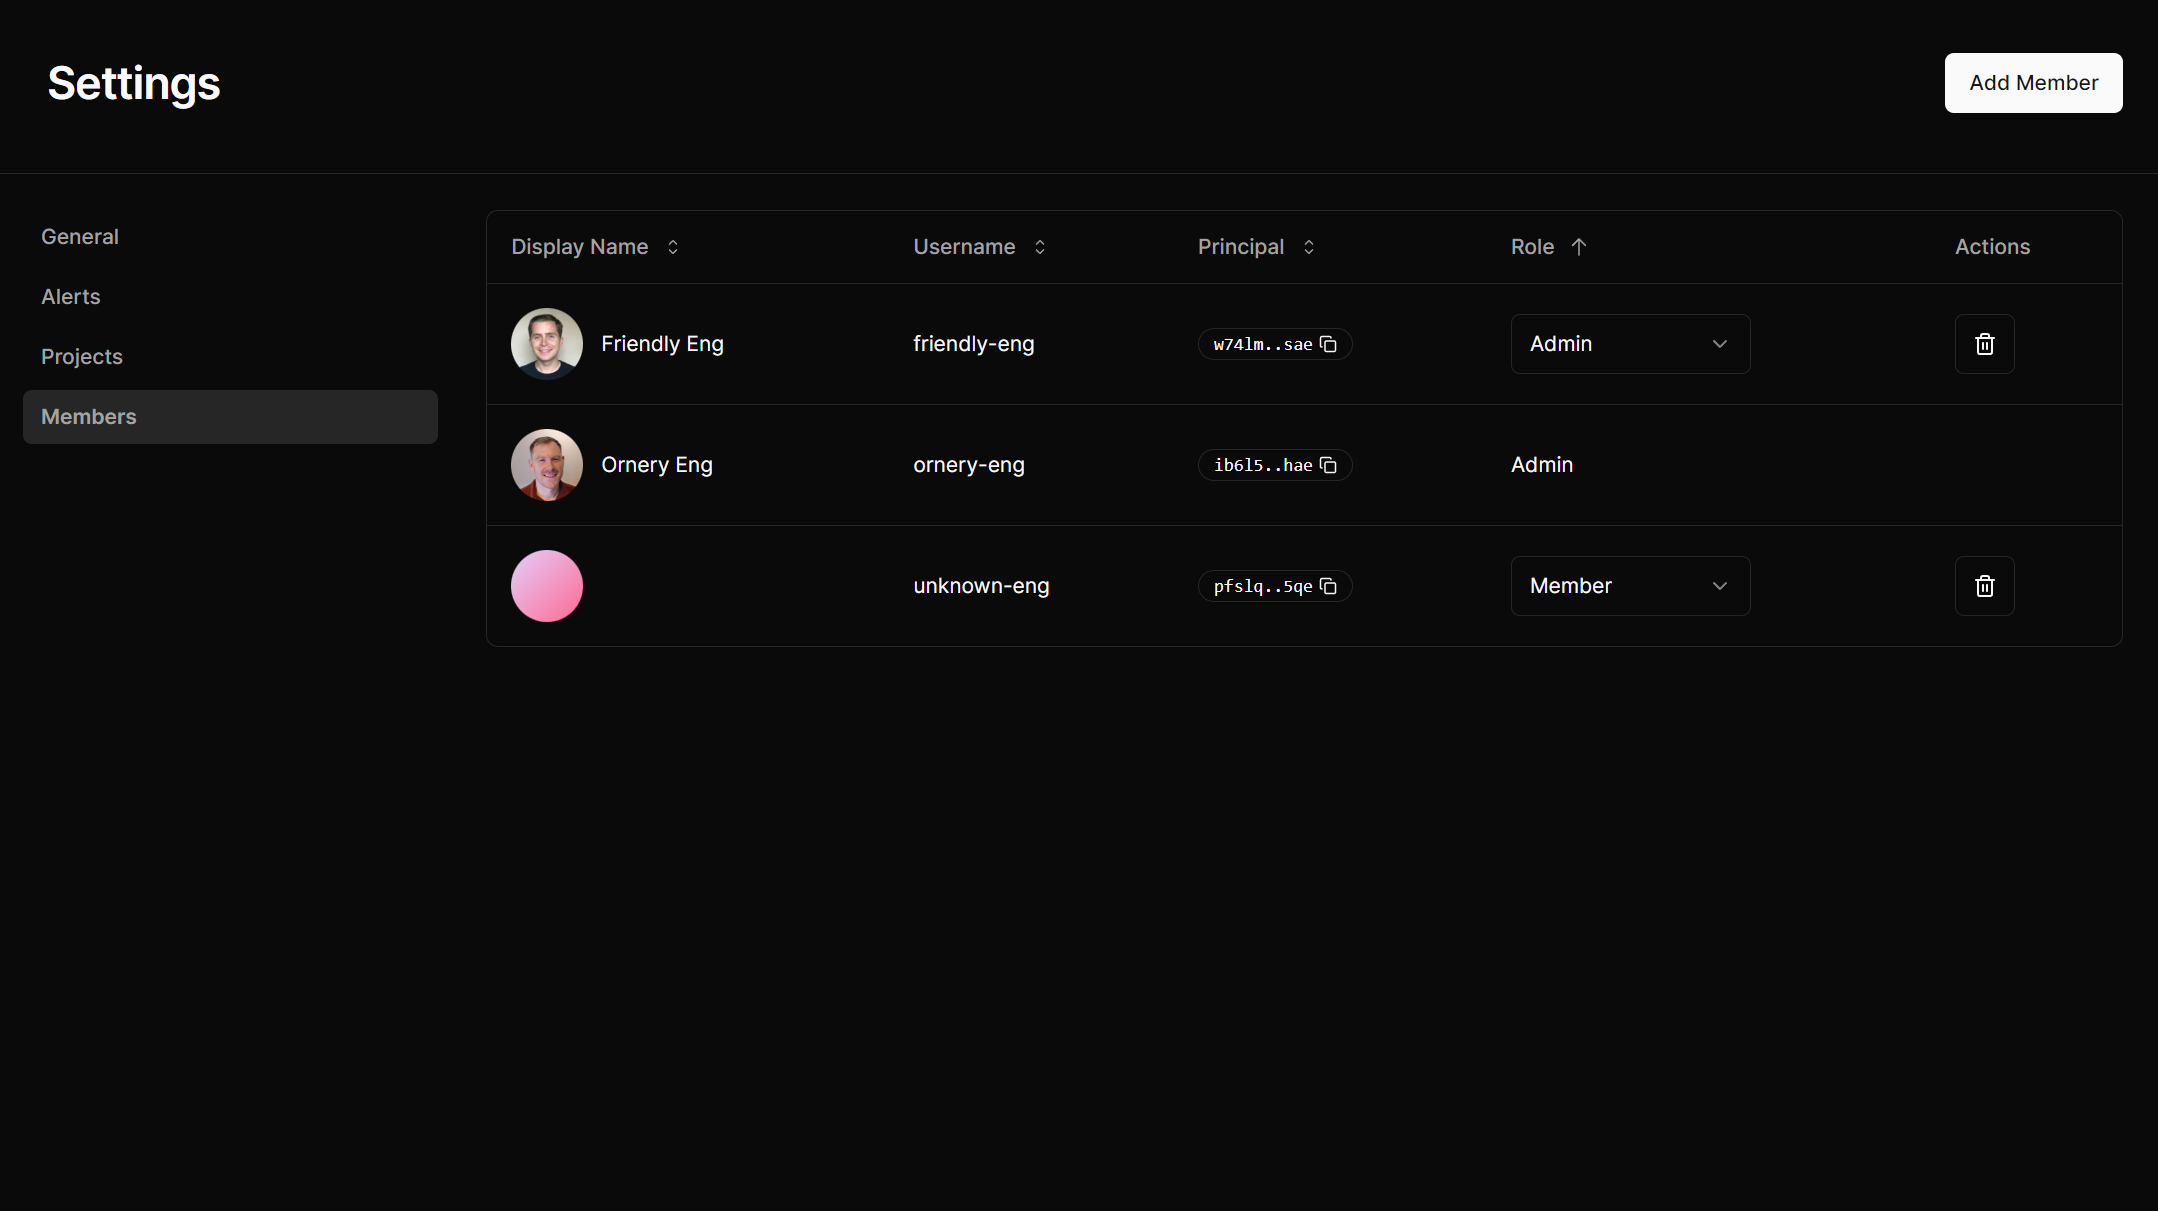Open the General settings section
Screen dimensions: 2158x1211
80,237
